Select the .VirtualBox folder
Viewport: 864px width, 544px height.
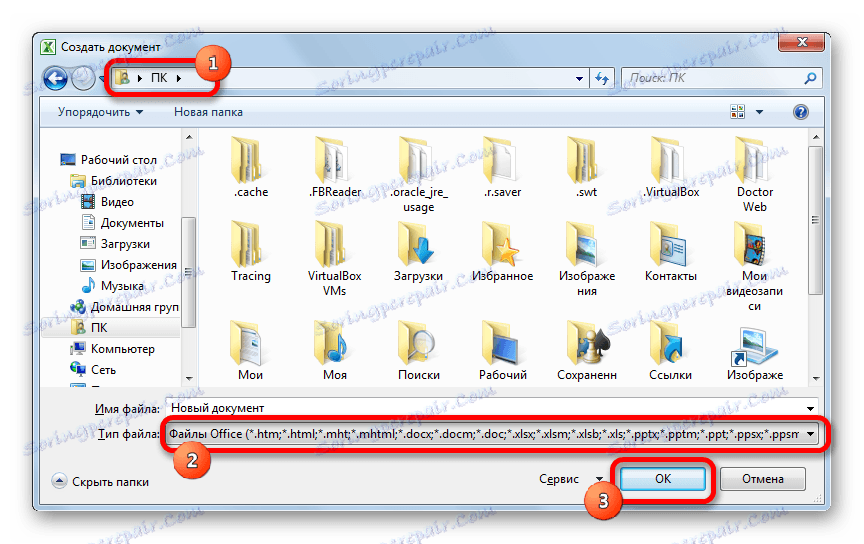coord(671,168)
